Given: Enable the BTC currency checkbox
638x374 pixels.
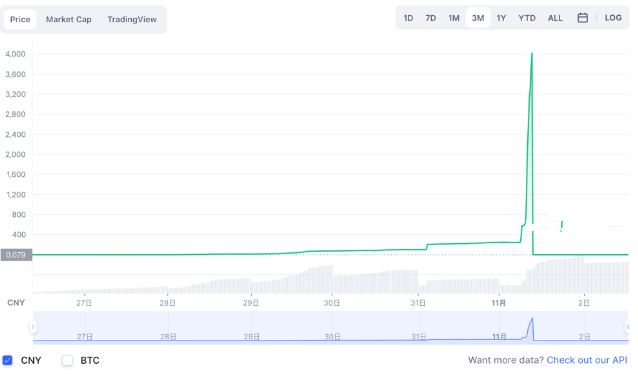Looking at the screenshot, I should [67, 360].
